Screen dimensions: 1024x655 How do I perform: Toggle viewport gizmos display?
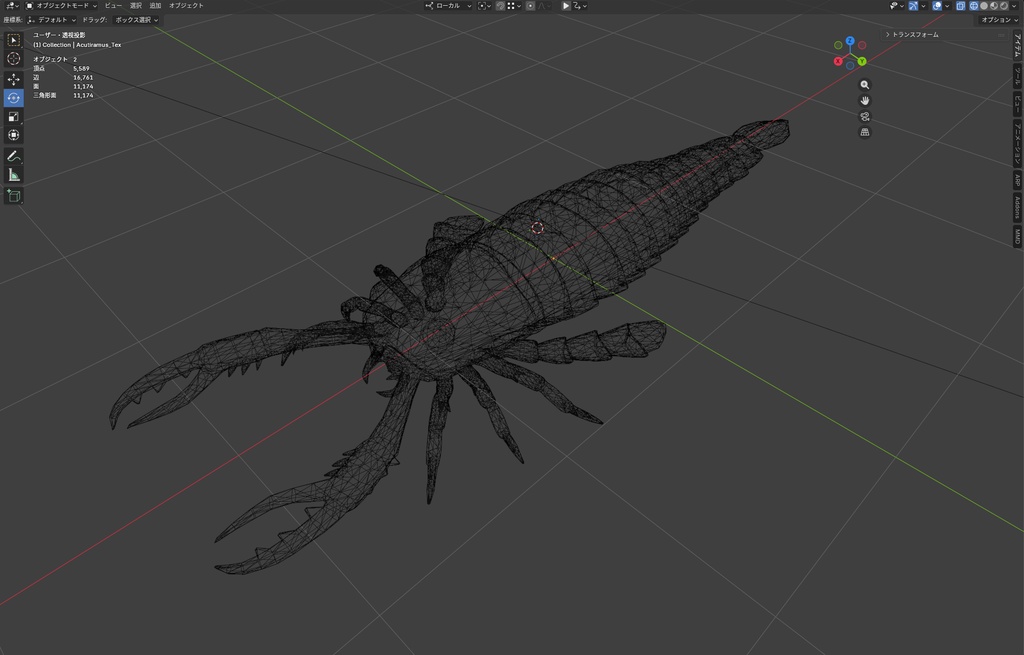(913, 6)
